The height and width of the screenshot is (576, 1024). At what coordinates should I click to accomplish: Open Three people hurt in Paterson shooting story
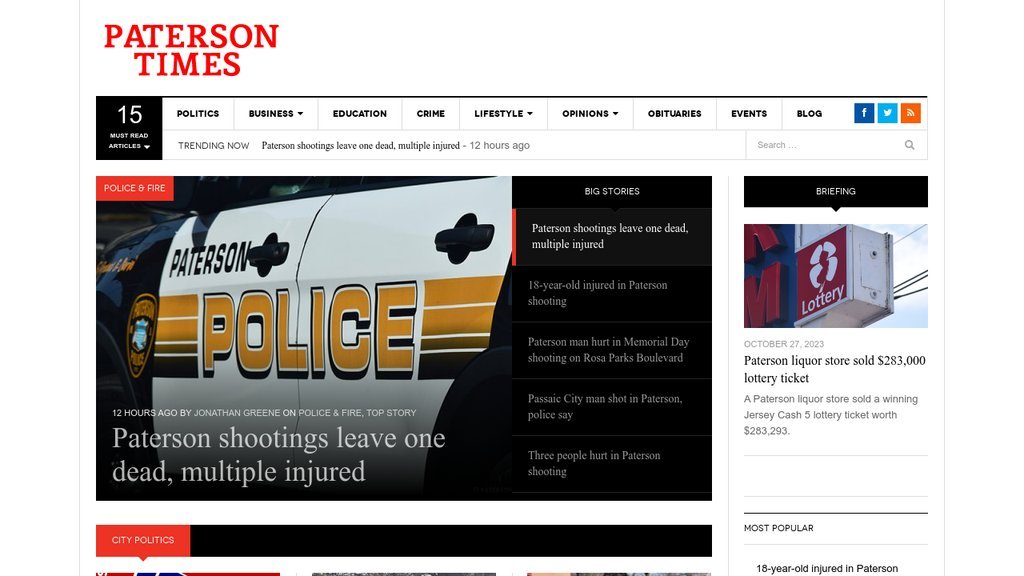pos(612,464)
